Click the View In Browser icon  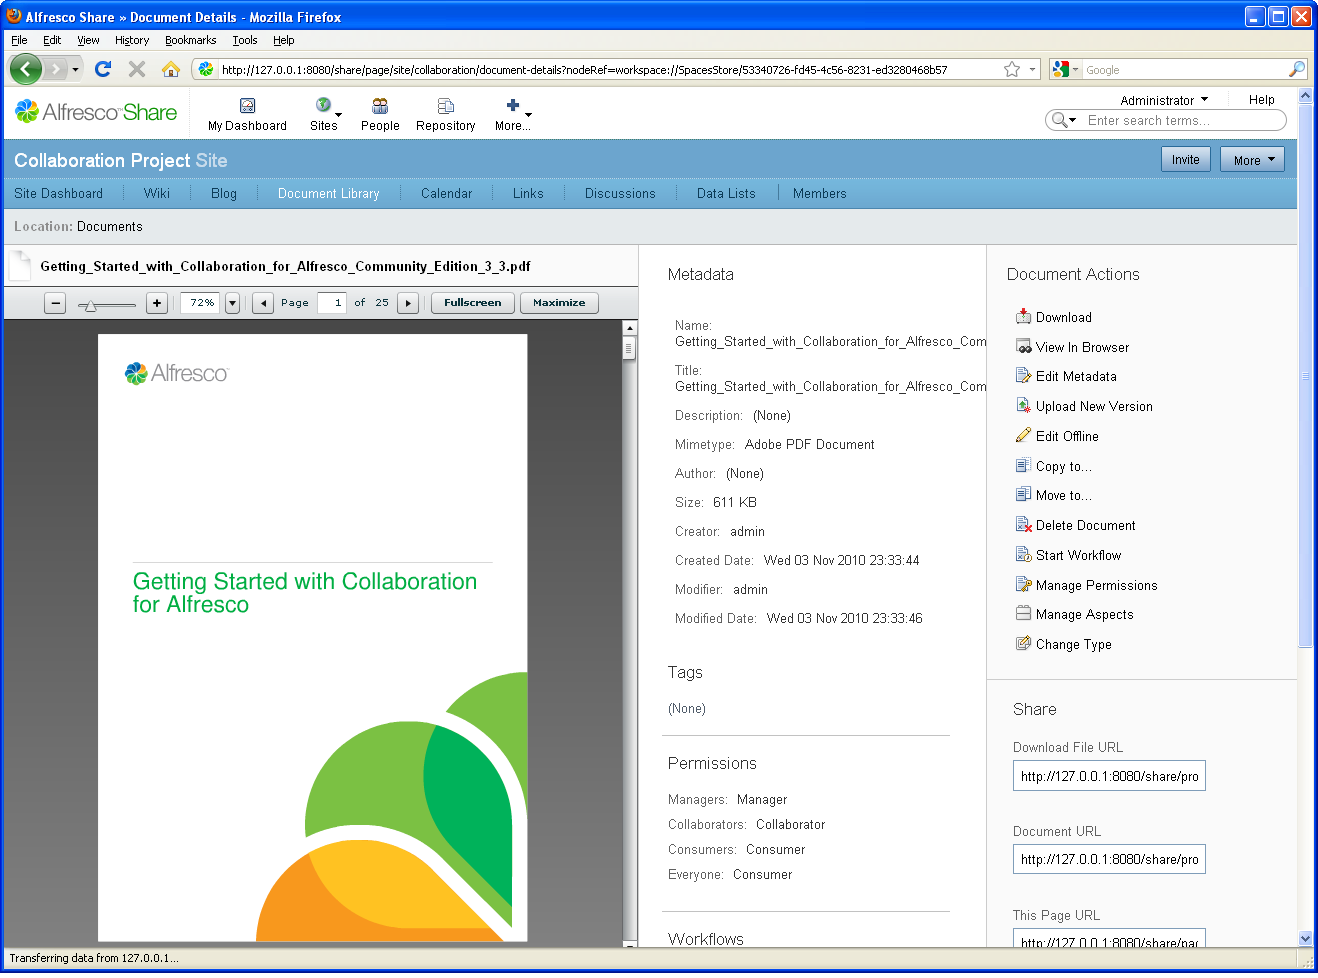[x=1023, y=347]
